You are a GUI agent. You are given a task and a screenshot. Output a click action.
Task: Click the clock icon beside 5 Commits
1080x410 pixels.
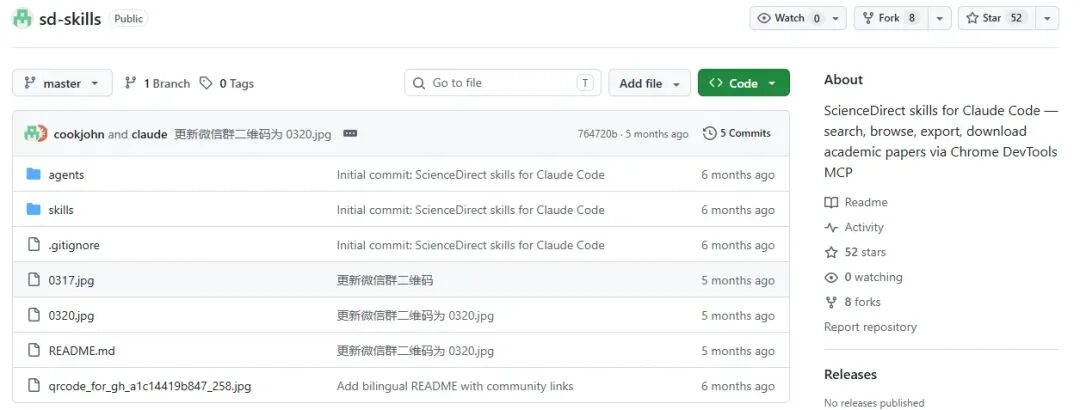pyautogui.click(x=709, y=134)
